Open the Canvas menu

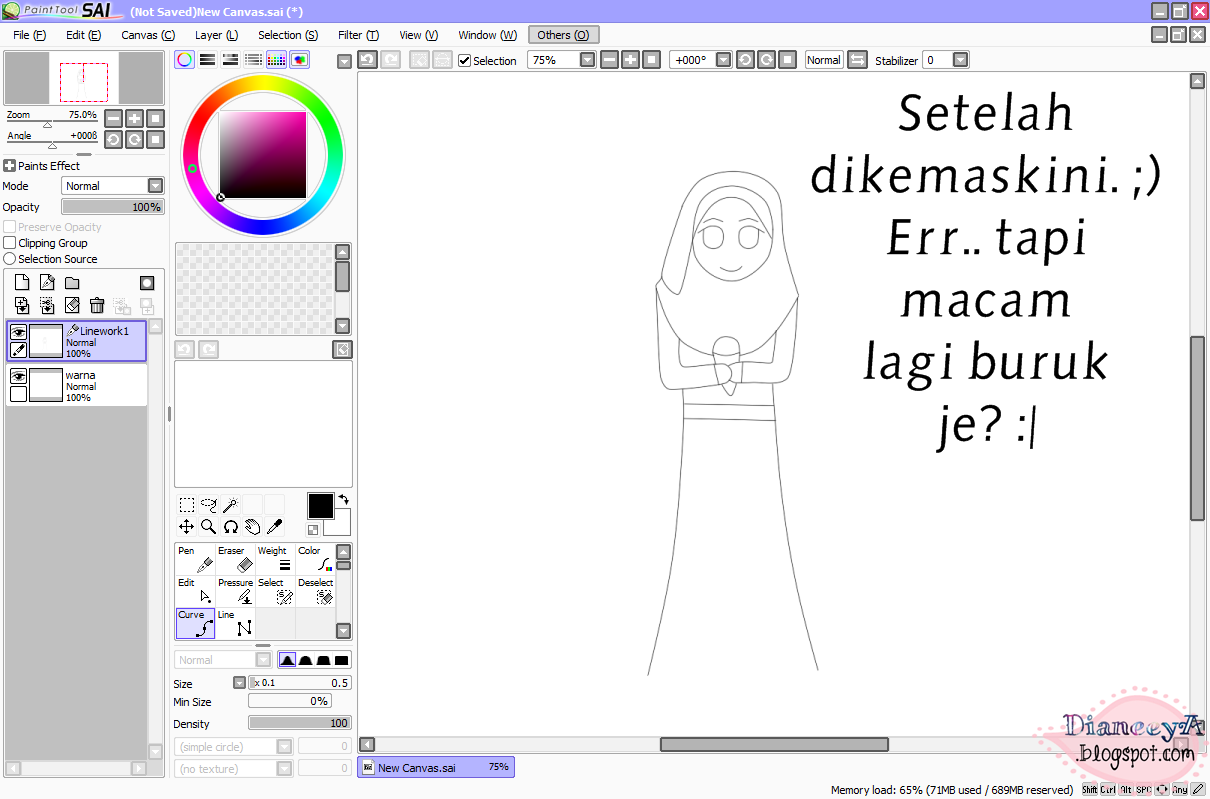coord(148,35)
